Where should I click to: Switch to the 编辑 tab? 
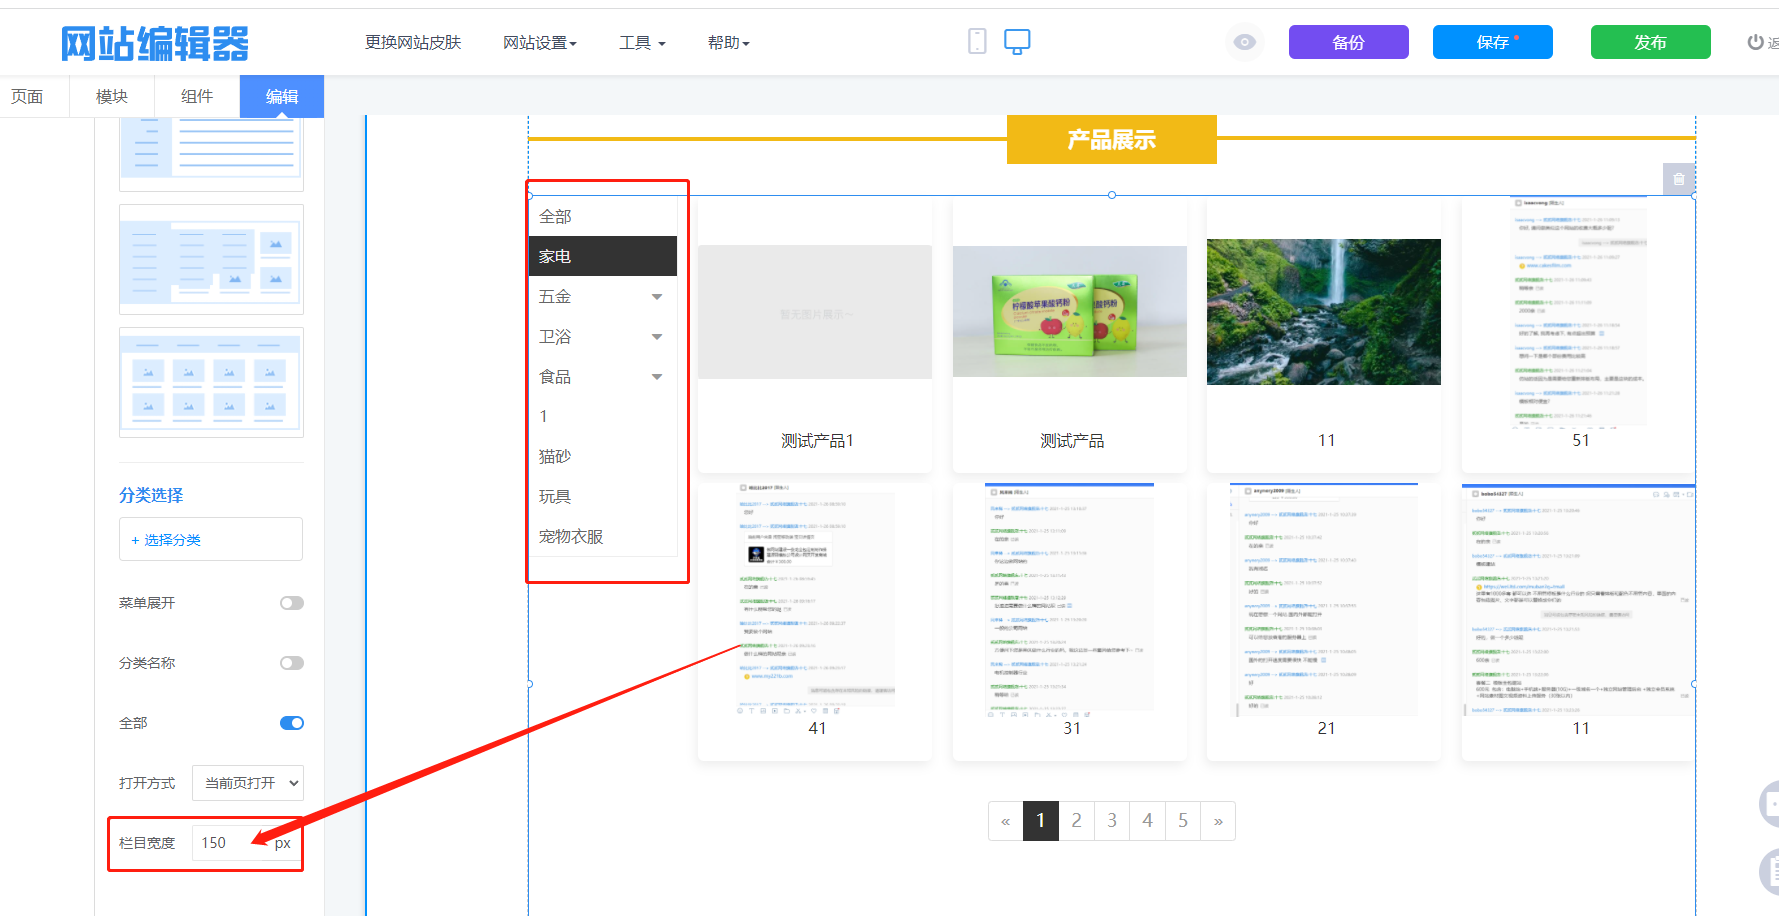[x=282, y=96]
